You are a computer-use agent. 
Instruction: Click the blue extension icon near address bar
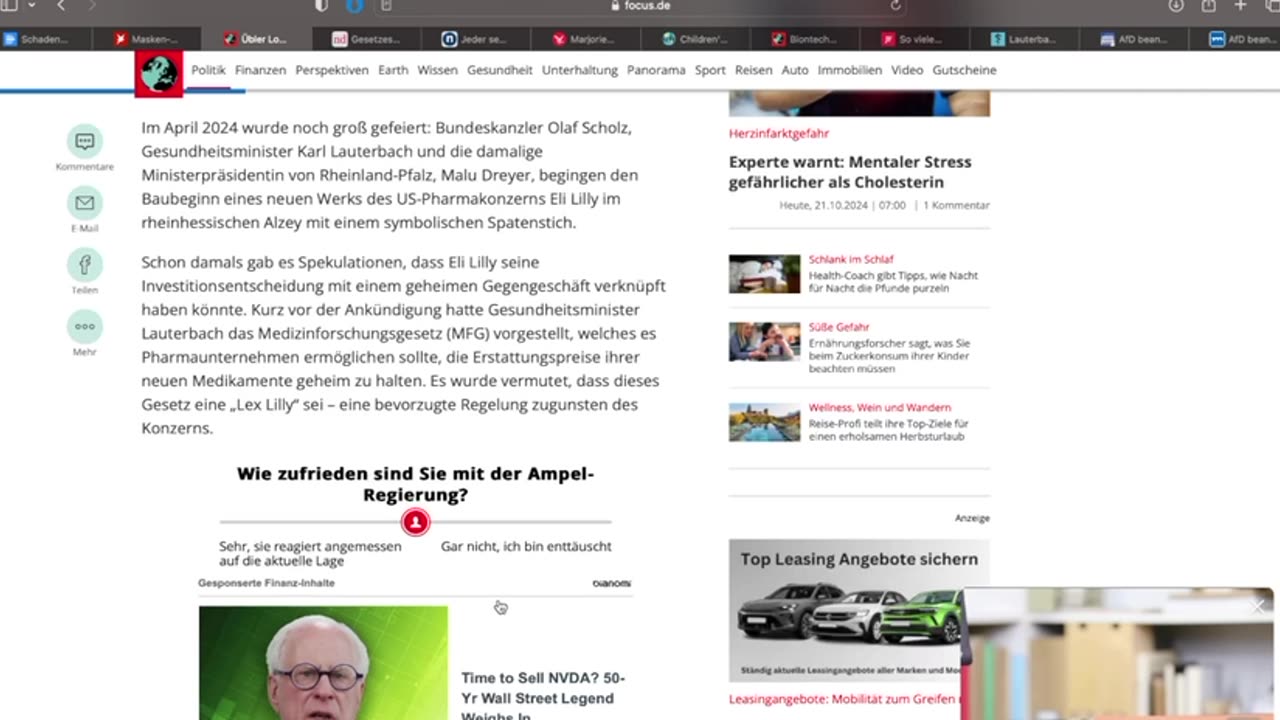(x=354, y=6)
